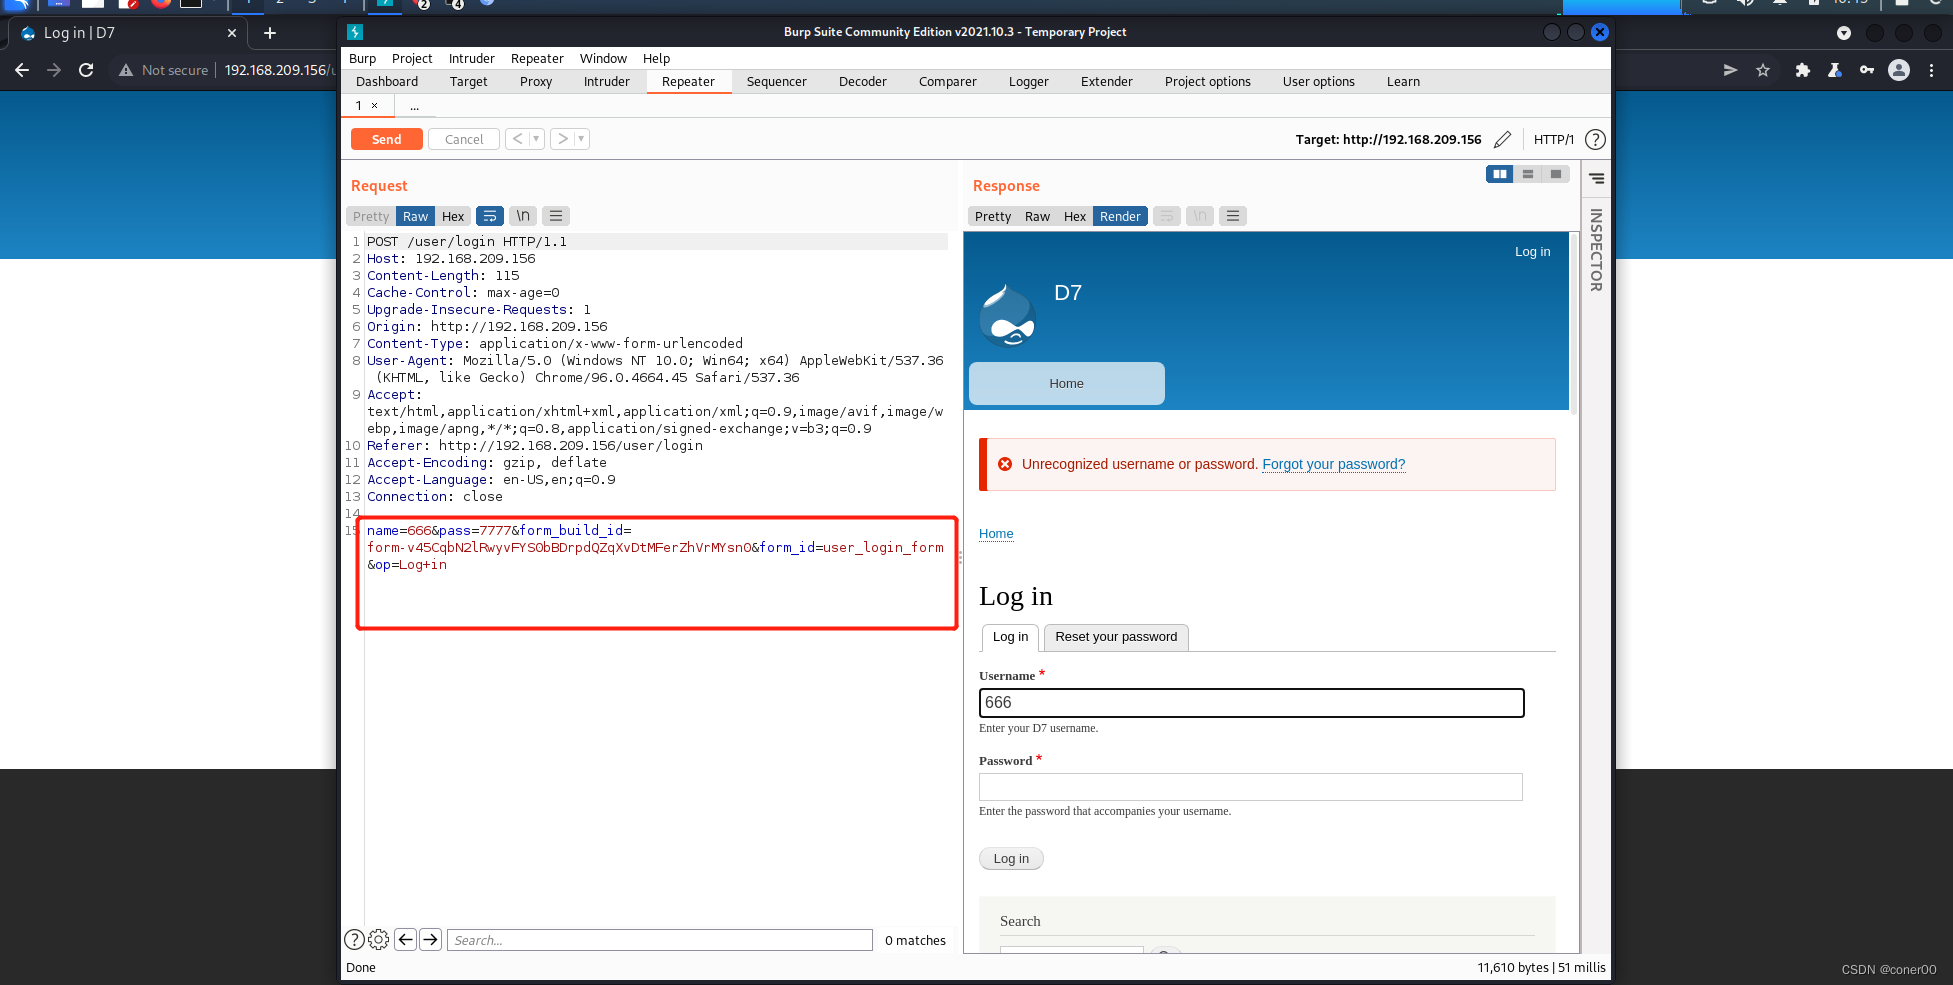Click the Home breadcrumb link in rendered page
Image resolution: width=1953 pixels, height=985 pixels.
click(x=996, y=533)
